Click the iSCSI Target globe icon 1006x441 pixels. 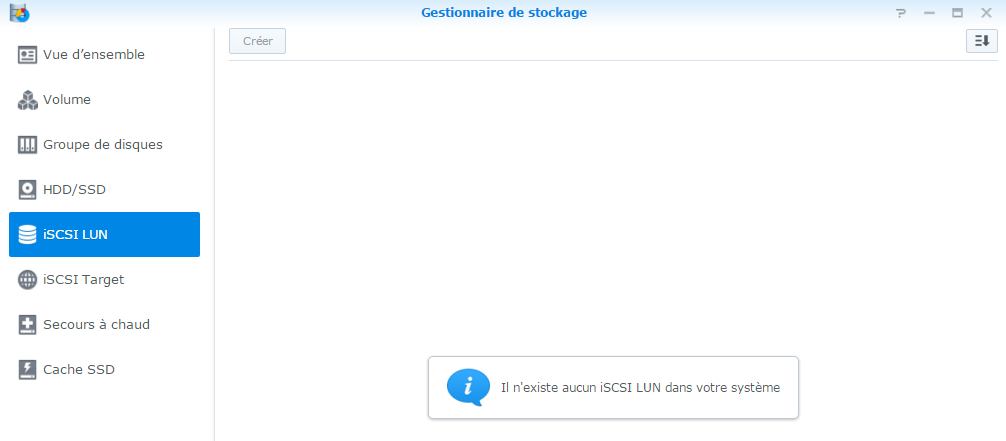click(27, 280)
